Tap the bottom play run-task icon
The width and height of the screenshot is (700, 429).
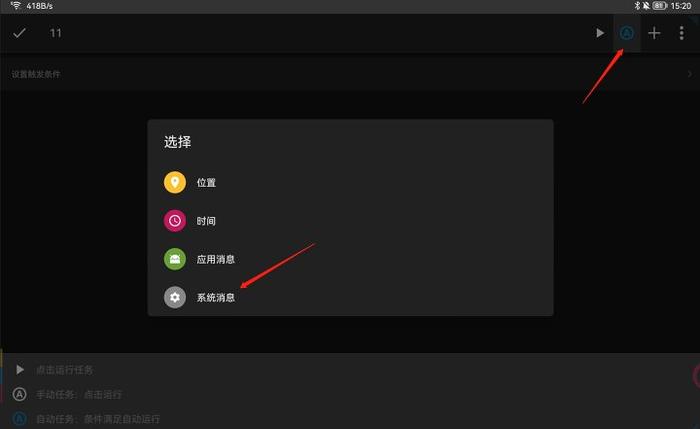pos(20,370)
